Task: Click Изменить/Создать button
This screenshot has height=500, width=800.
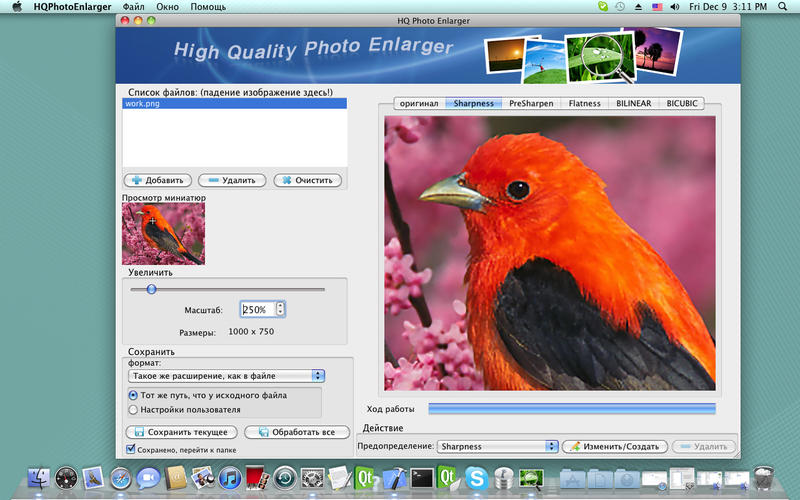Action: [615, 446]
